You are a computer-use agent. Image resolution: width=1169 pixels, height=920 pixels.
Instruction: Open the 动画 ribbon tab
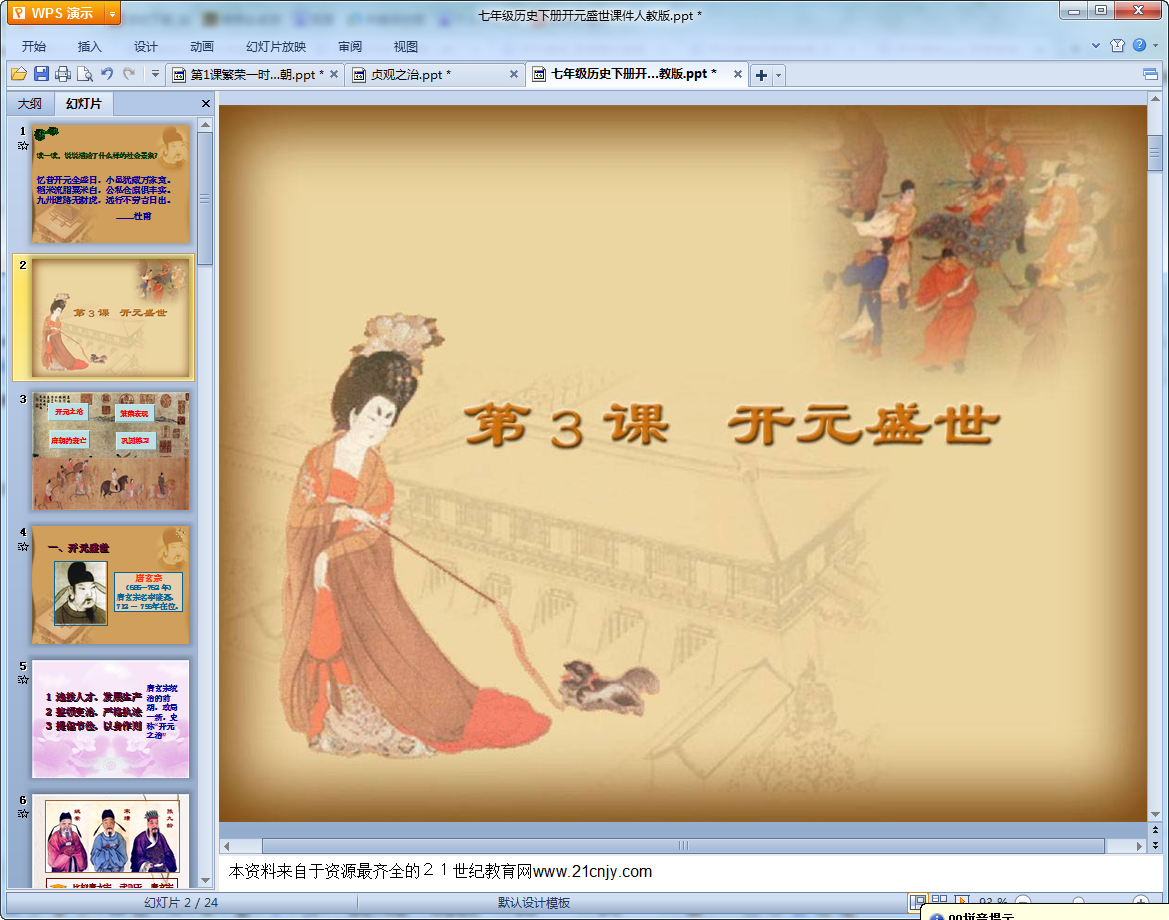point(201,46)
